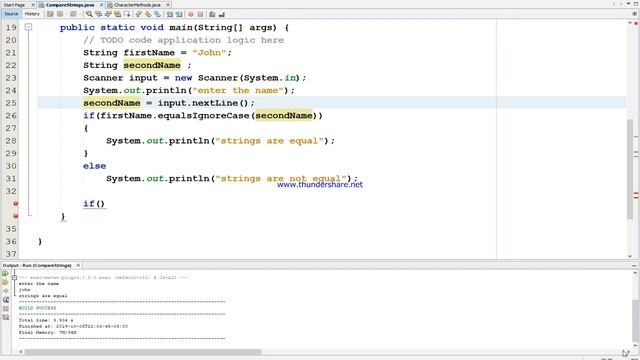Click "strings are not equal" string
The image size is (640, 360).
point(281,178)
